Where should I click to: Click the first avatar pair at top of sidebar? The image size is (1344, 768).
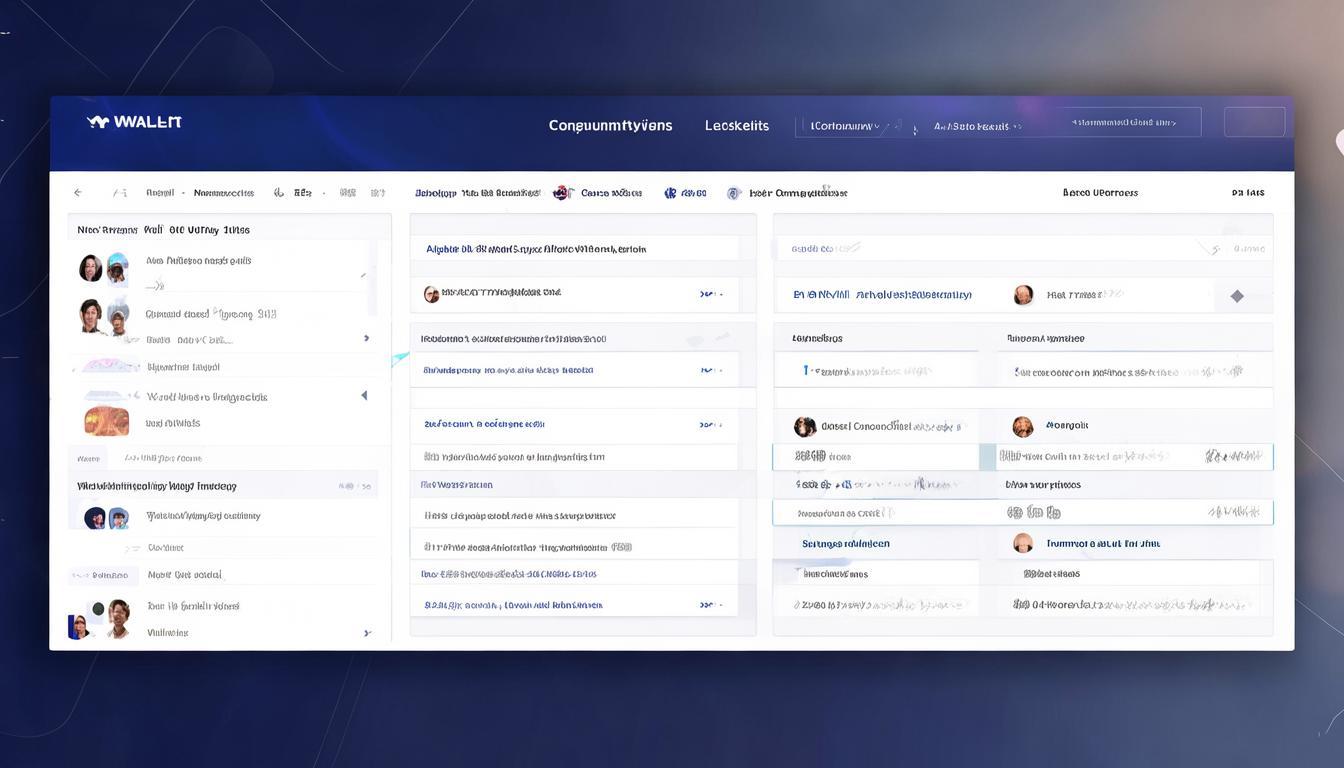pos(104,268)
